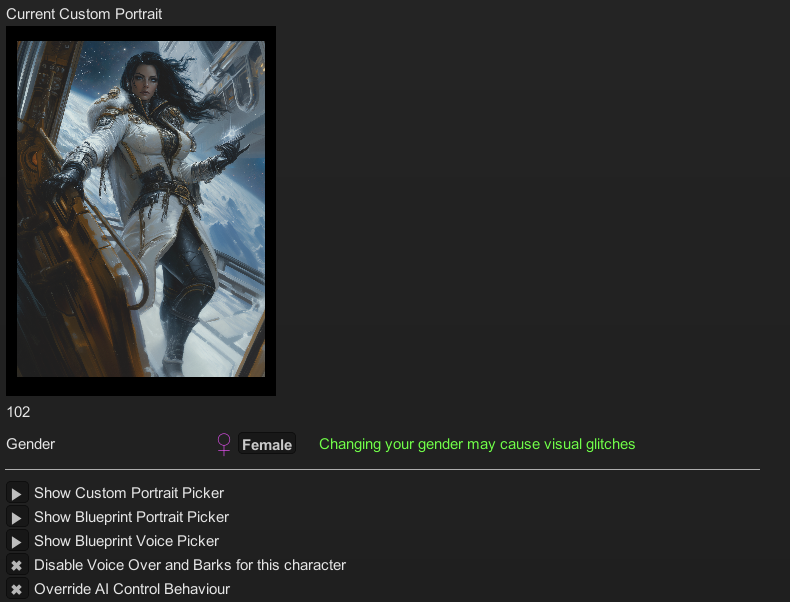Click the current custom portrait image
This screenshot has height=602, width=790.
tap(141, 209)
